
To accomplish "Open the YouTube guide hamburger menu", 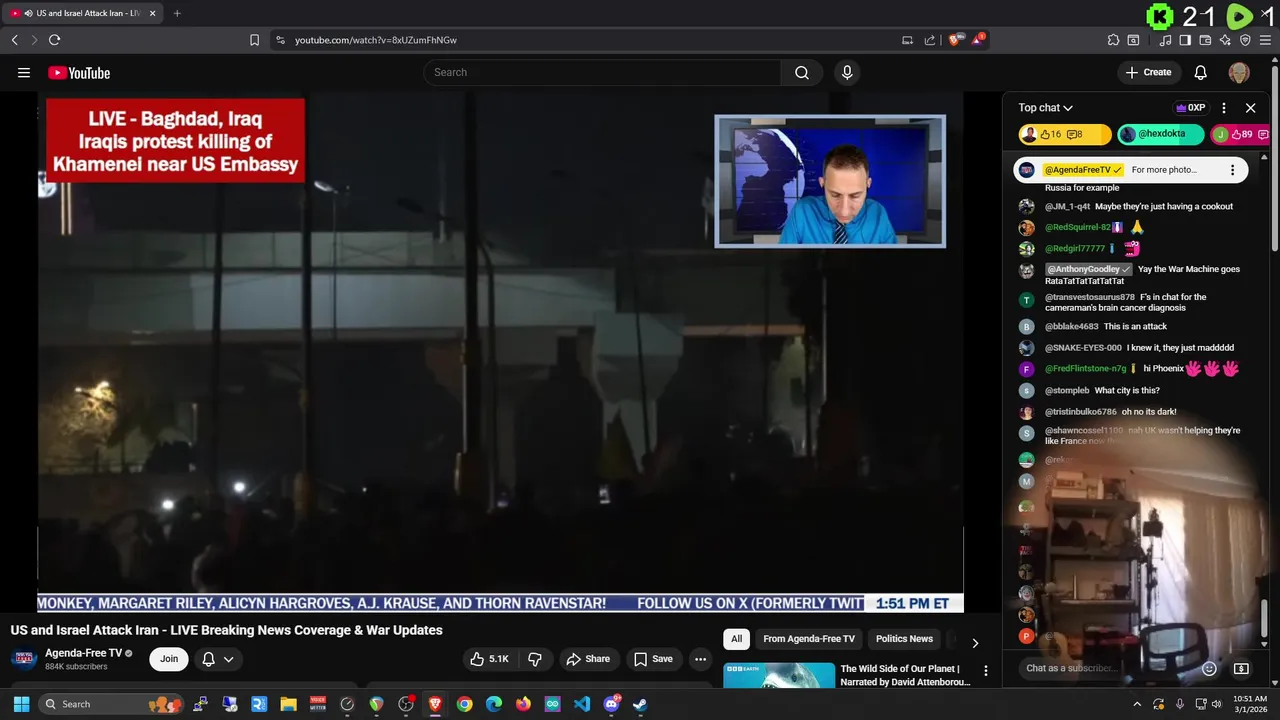I will click(24, 72).
